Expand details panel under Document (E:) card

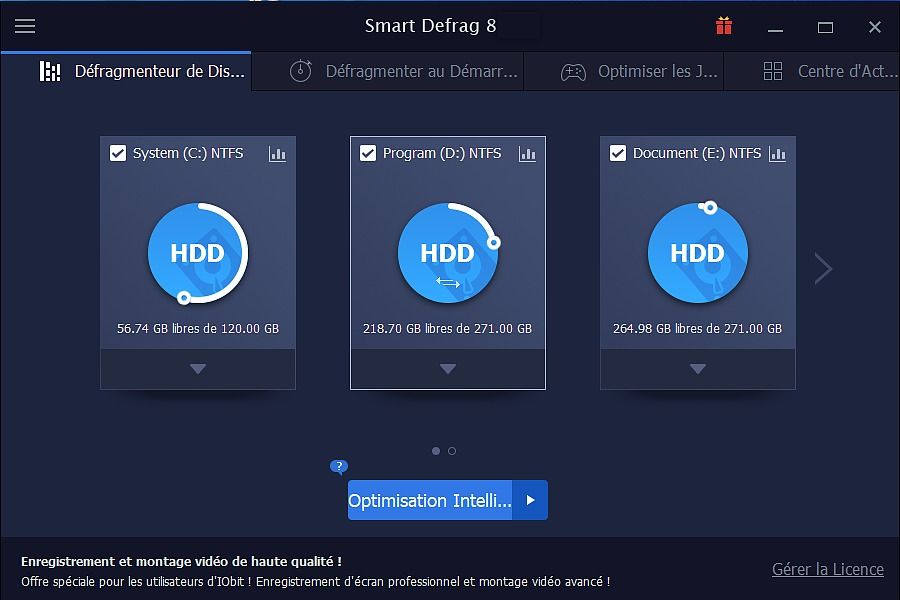click(x=697, y=370)
